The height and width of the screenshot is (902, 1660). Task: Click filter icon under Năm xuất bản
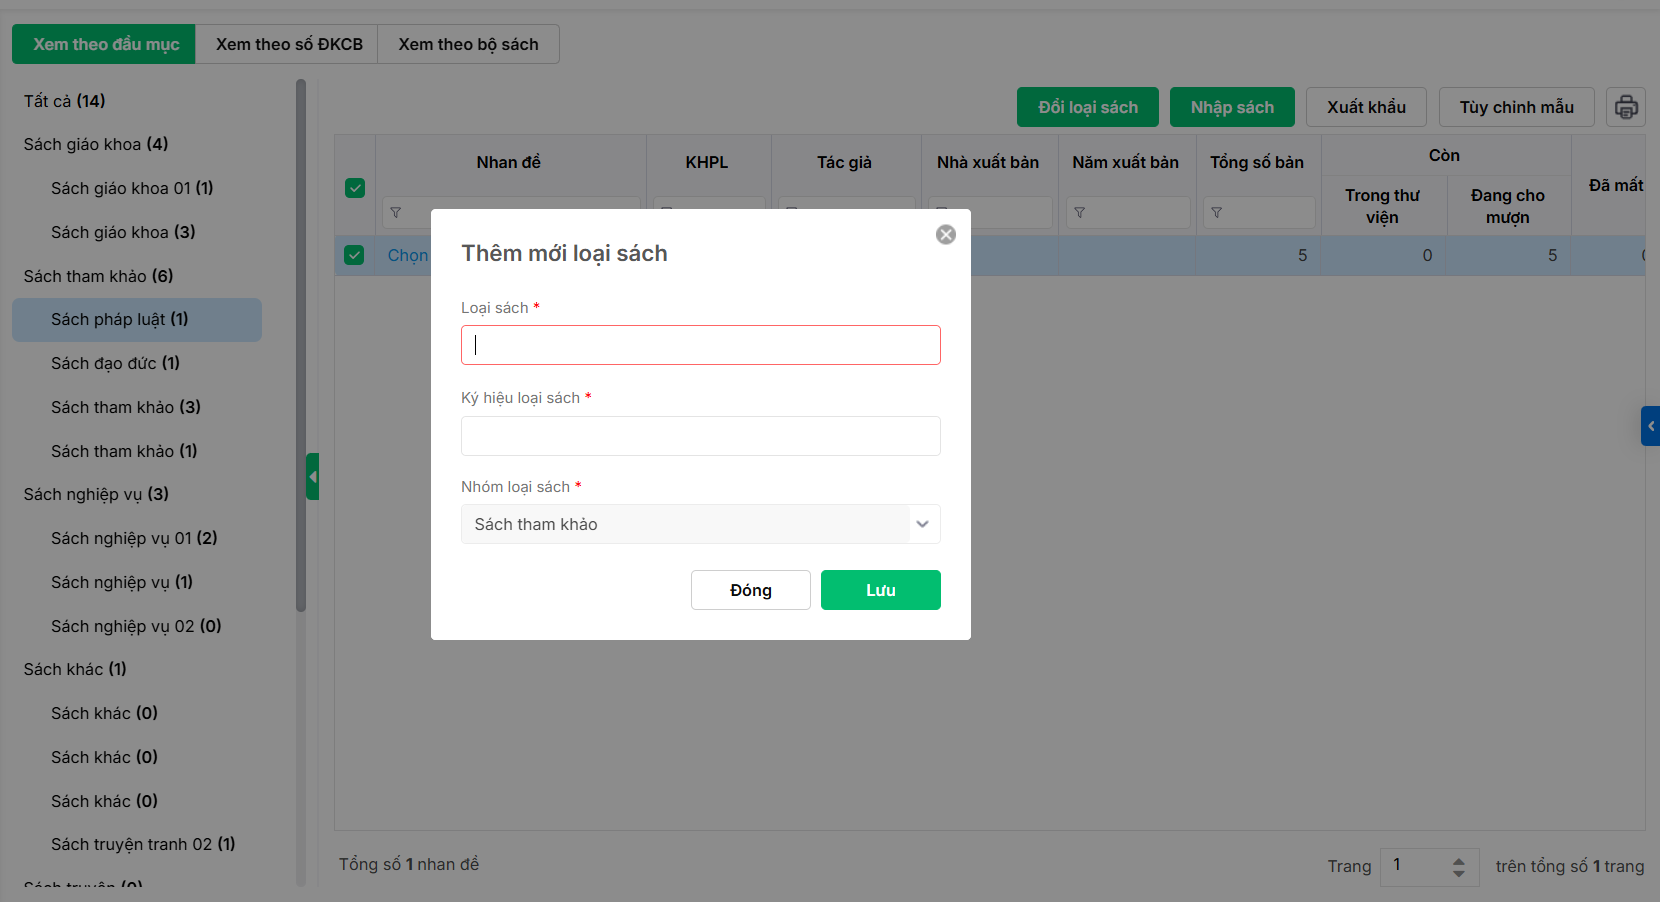point(1079,213)
